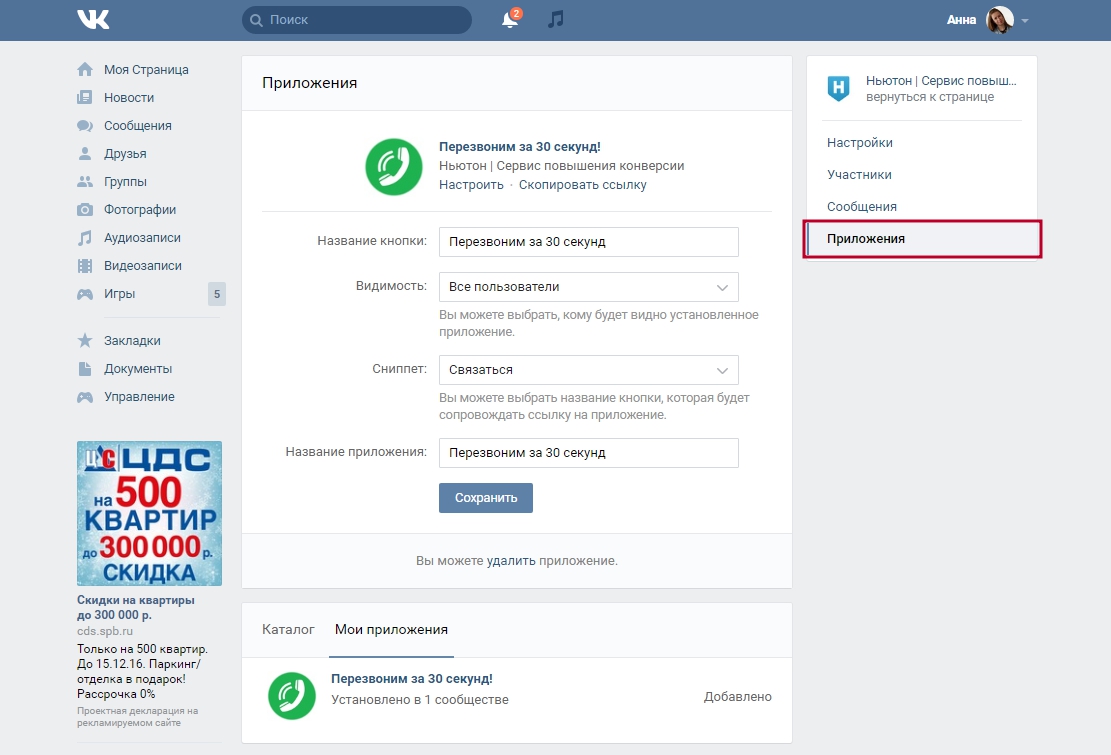Click the gamepad icon beside Игры
Viewport: 1111px width, 755px height.
(x=85, y=294)
